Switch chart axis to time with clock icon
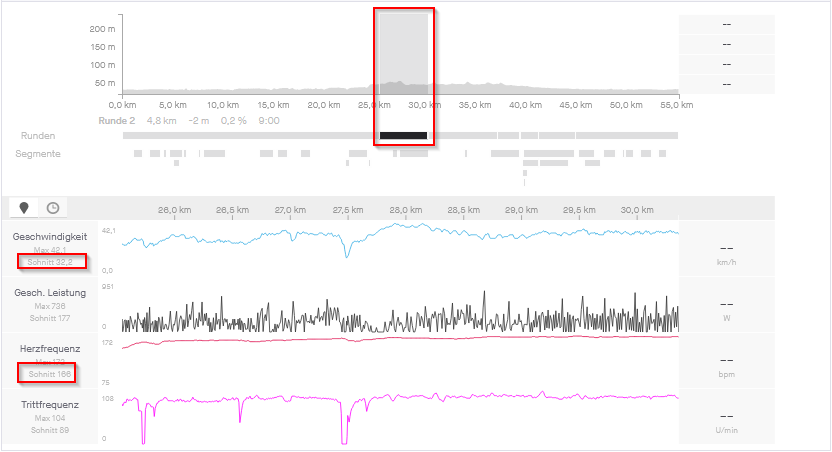The height and width of the screenshot is (452, 832). click(52, 208)
